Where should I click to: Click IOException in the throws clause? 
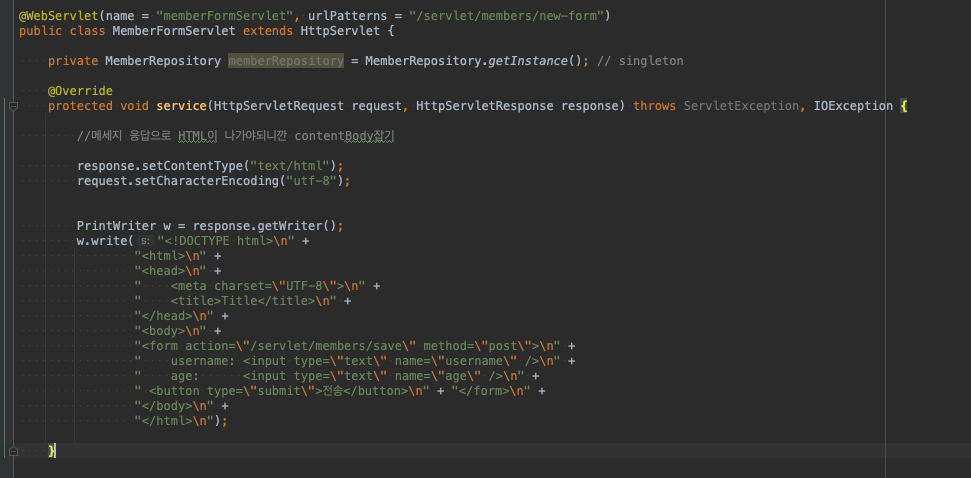[853, 106]
